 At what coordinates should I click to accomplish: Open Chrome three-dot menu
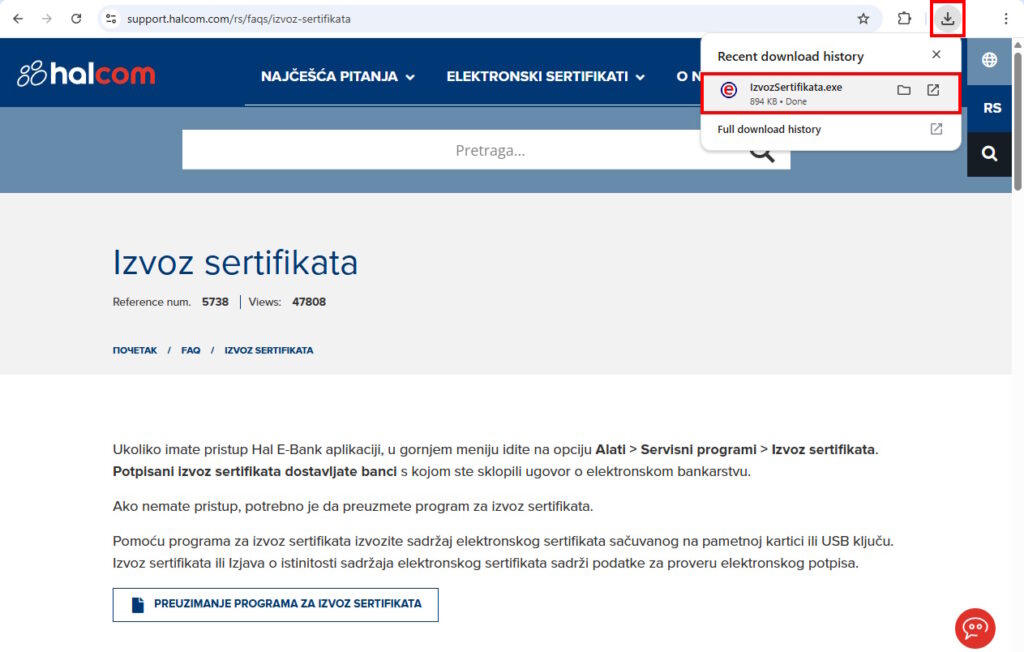tap(1005, 19)
